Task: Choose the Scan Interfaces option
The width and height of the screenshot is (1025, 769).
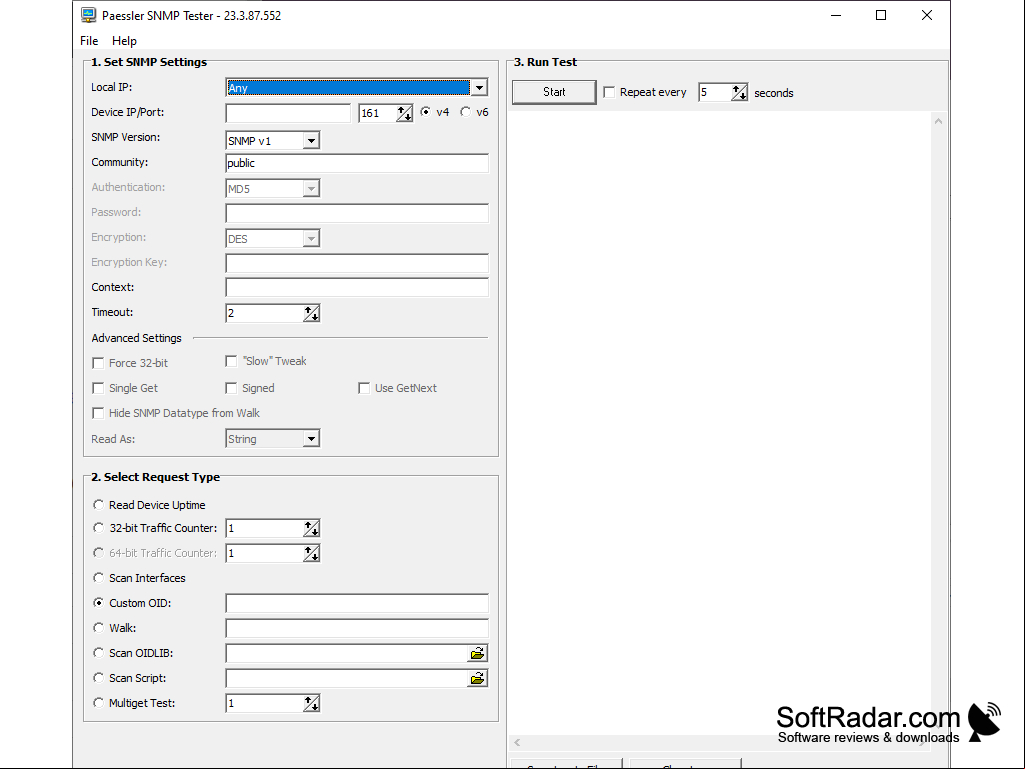Action: tap(98, 577)
